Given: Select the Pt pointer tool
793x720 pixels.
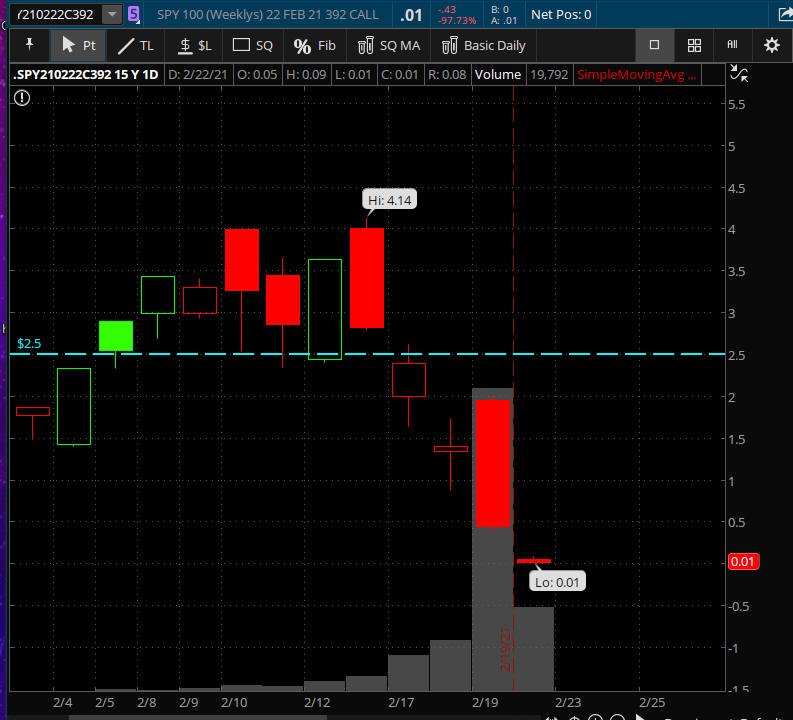Looking at the screenshot, I should pyautogui.click(x=78, y=46).
